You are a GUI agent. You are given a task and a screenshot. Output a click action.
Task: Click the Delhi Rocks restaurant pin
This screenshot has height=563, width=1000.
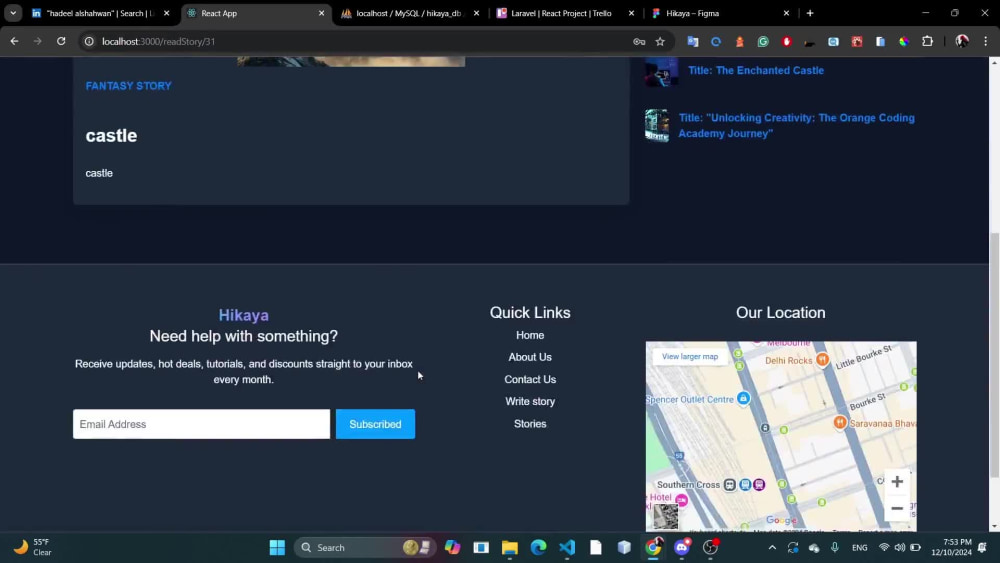point(822,360)
